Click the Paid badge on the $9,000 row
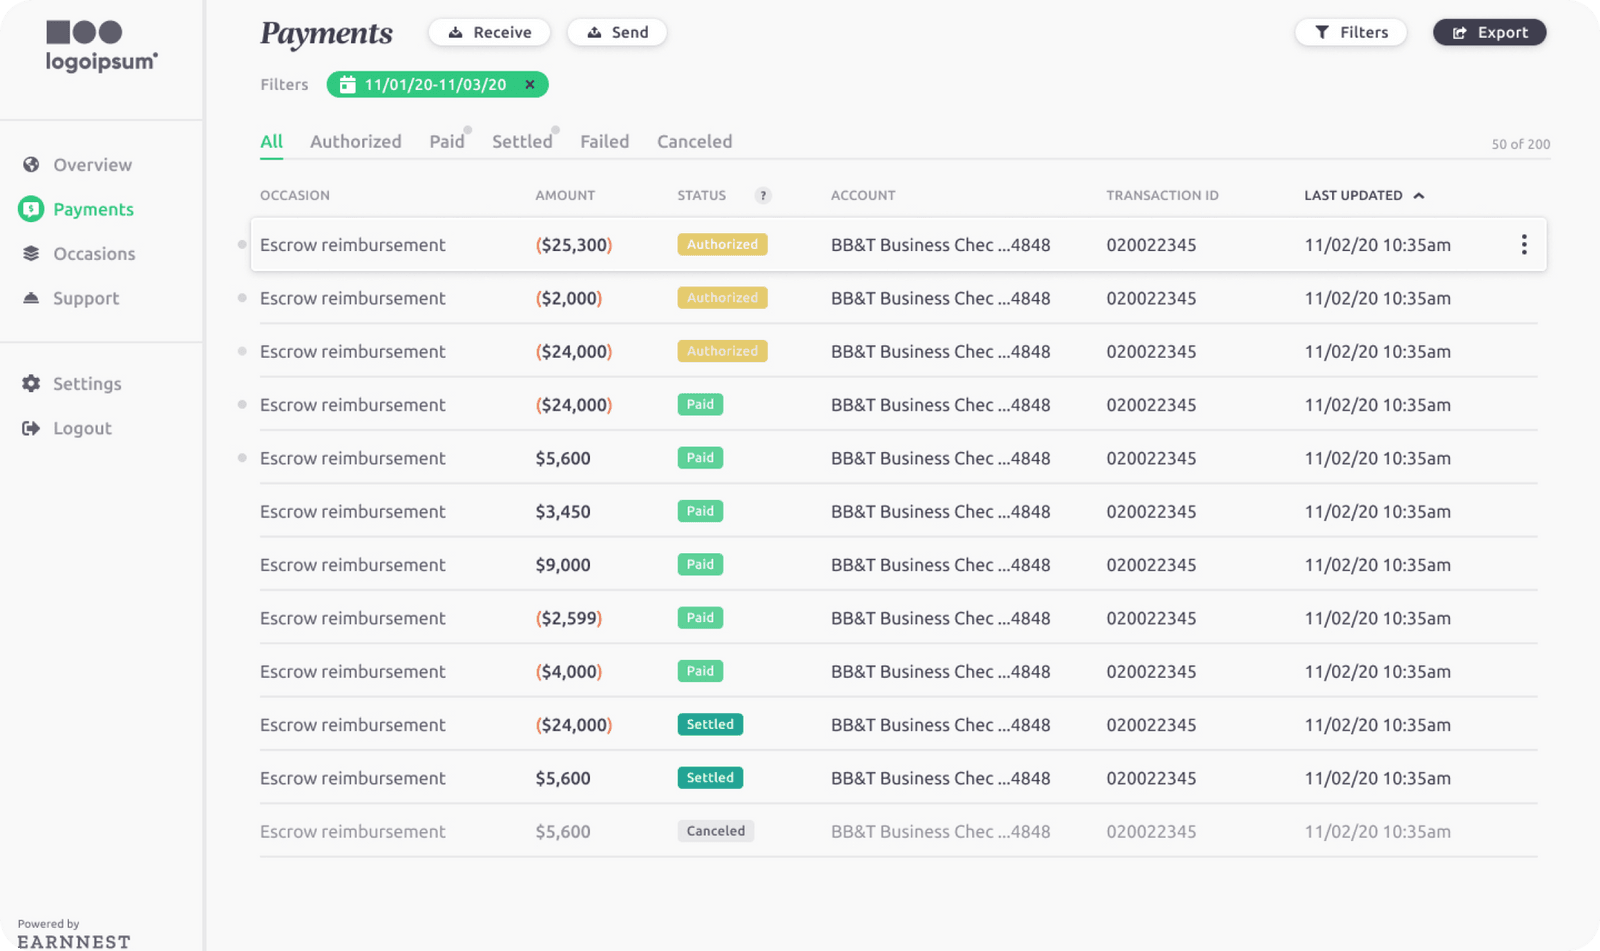The image size is (1600, 951). [700, 565]
